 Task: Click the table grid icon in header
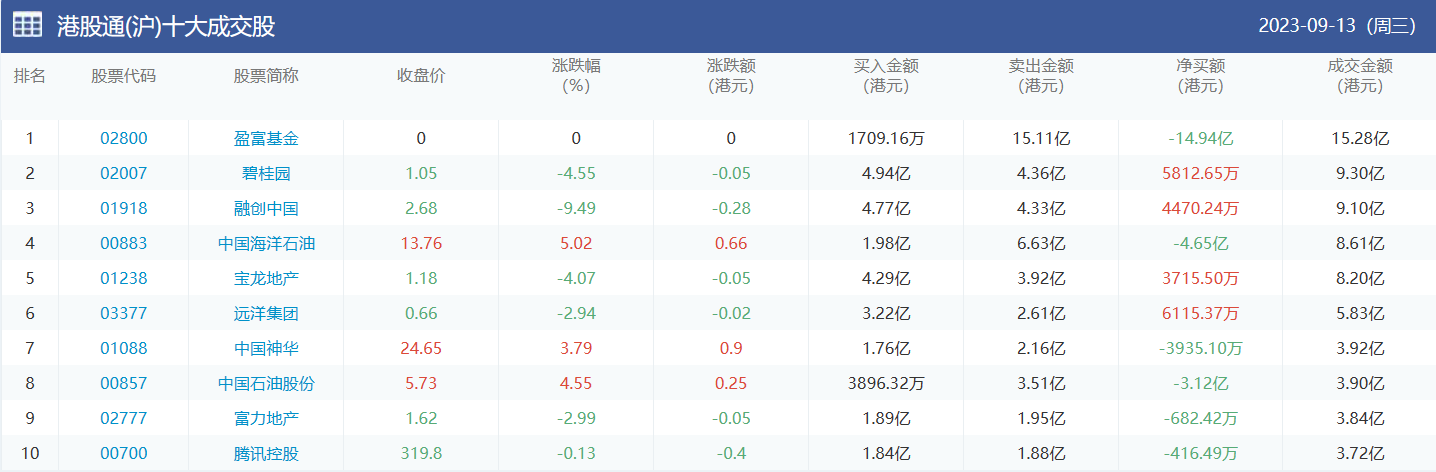click(x=27, y=26)
